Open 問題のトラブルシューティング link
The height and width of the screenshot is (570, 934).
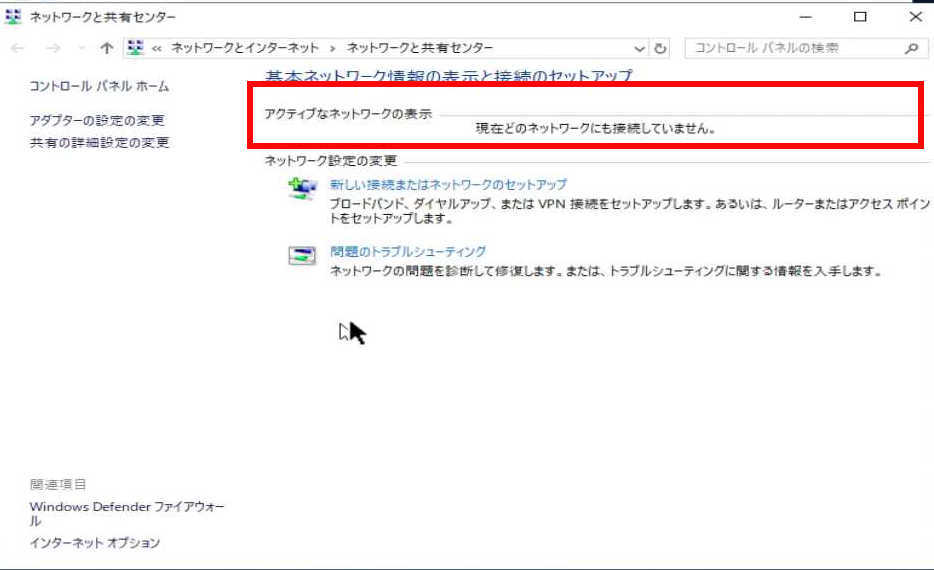pyautogui.click(x=408, y=251)
